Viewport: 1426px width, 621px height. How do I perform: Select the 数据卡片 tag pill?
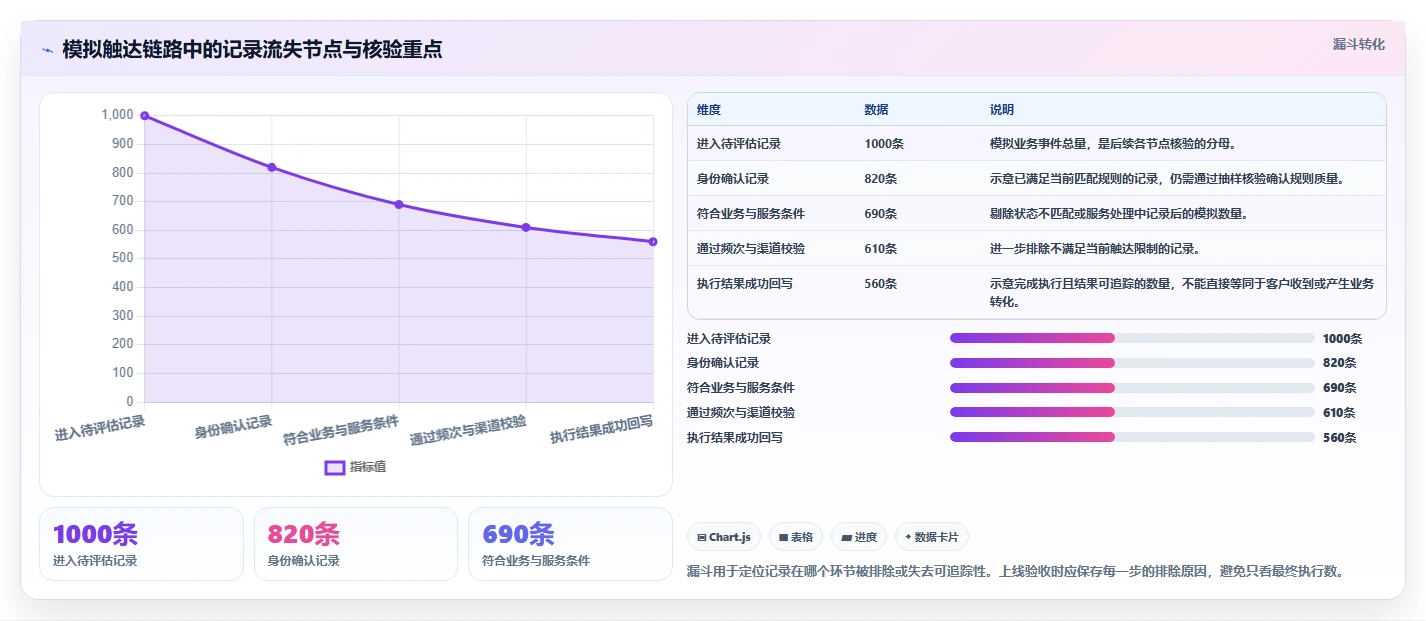[931, 537]
